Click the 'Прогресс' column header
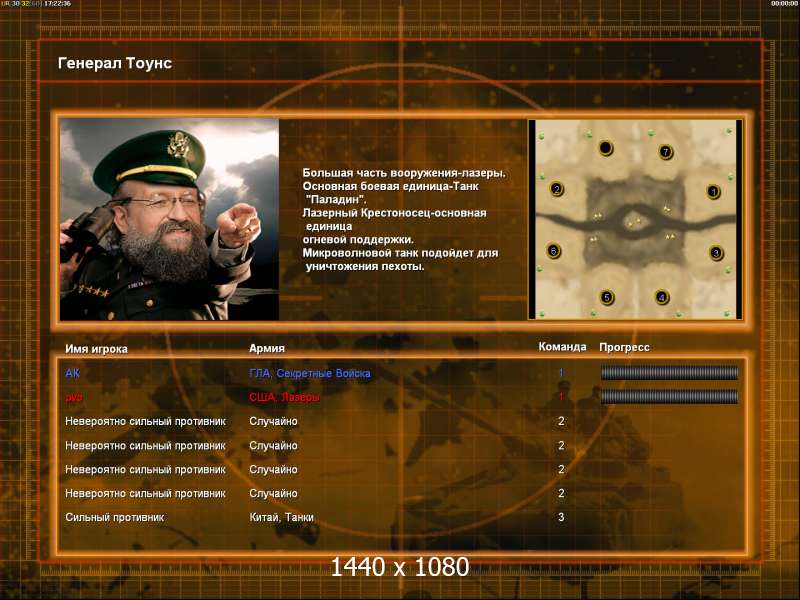The image size is (800, 600). (624, 347)
